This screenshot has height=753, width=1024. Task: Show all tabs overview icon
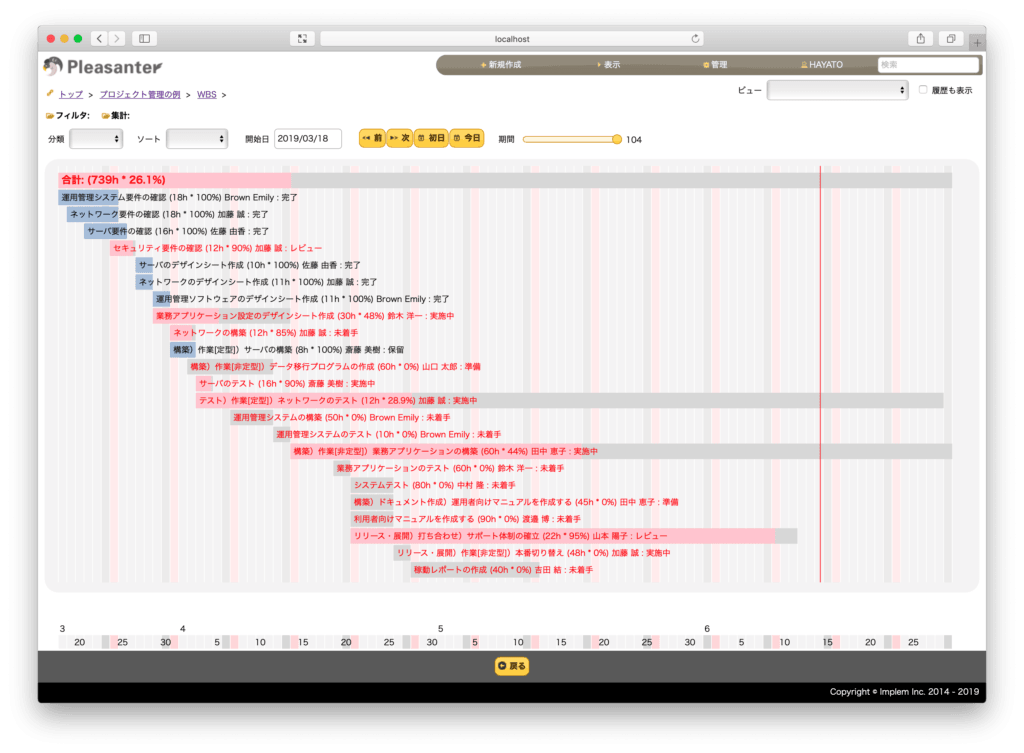[951, 39]
